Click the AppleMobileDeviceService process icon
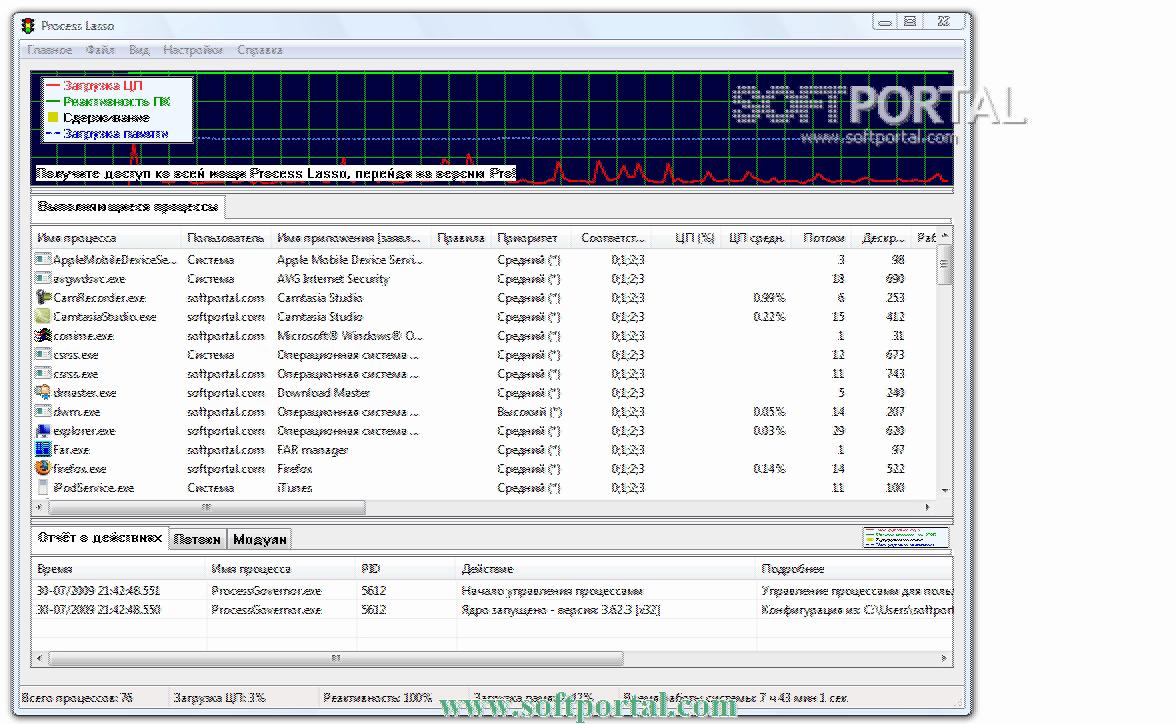 [43, 260]
